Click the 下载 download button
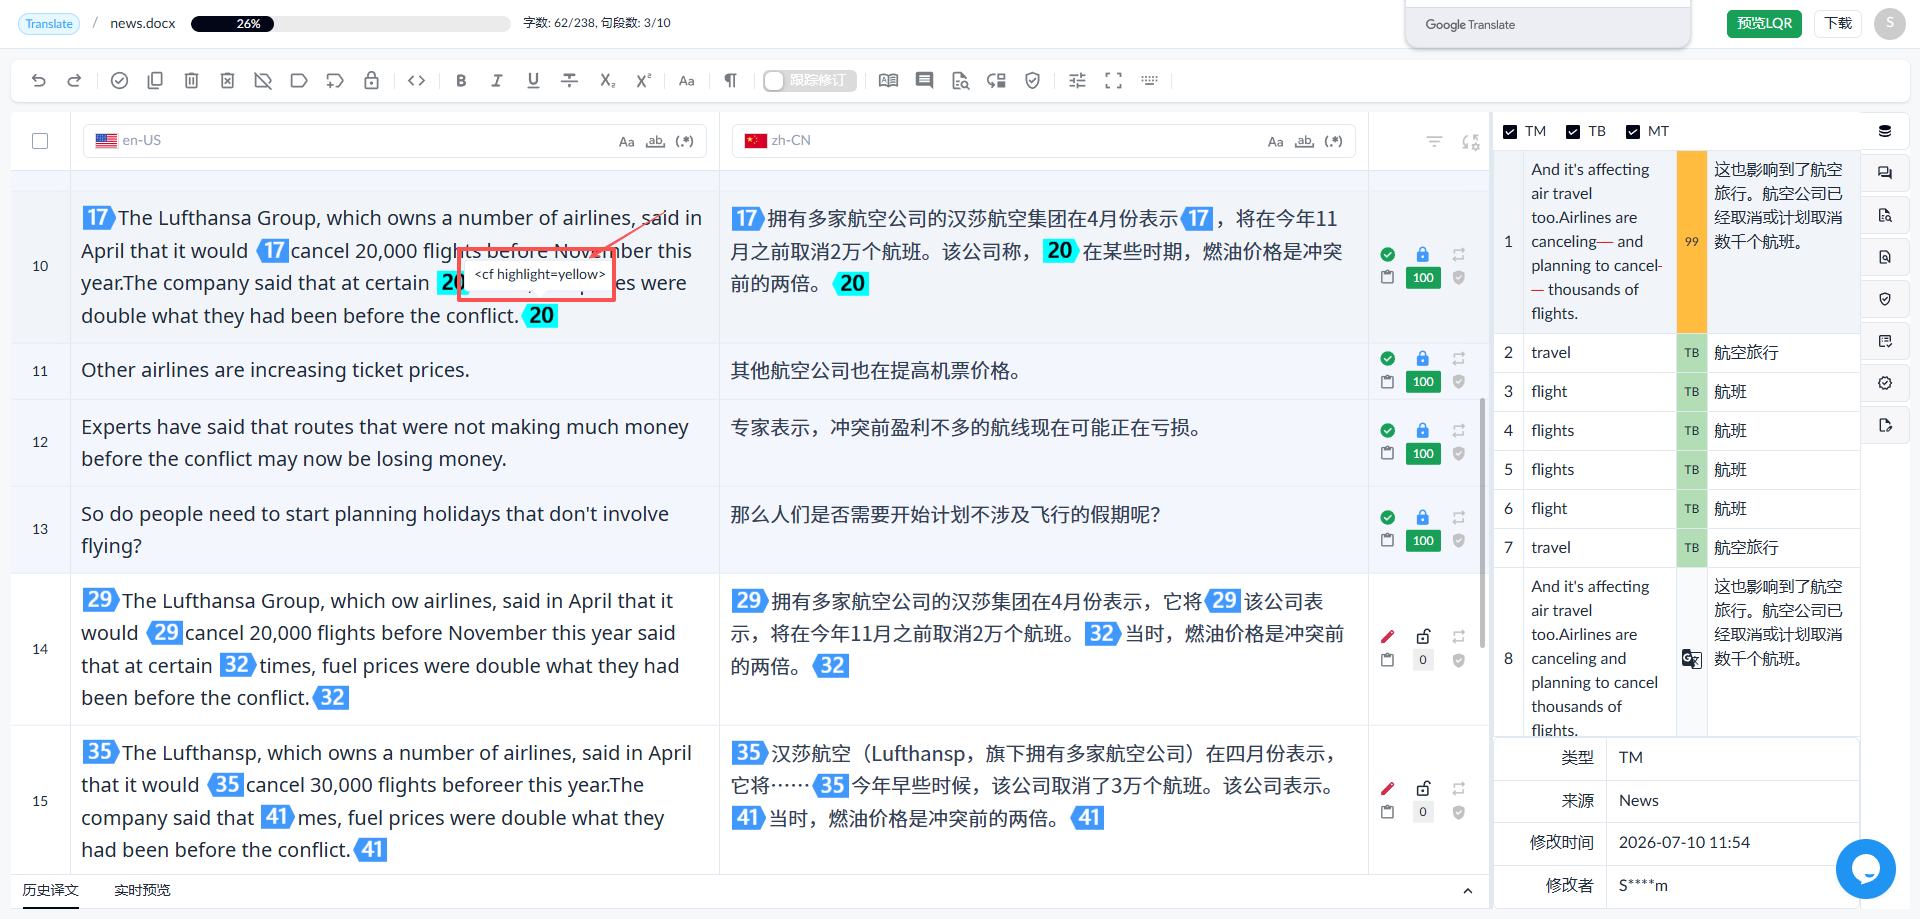Image resolution: width=1920 pixels, height=919 pixels. pyautogui.click(x=1838, y=24)
